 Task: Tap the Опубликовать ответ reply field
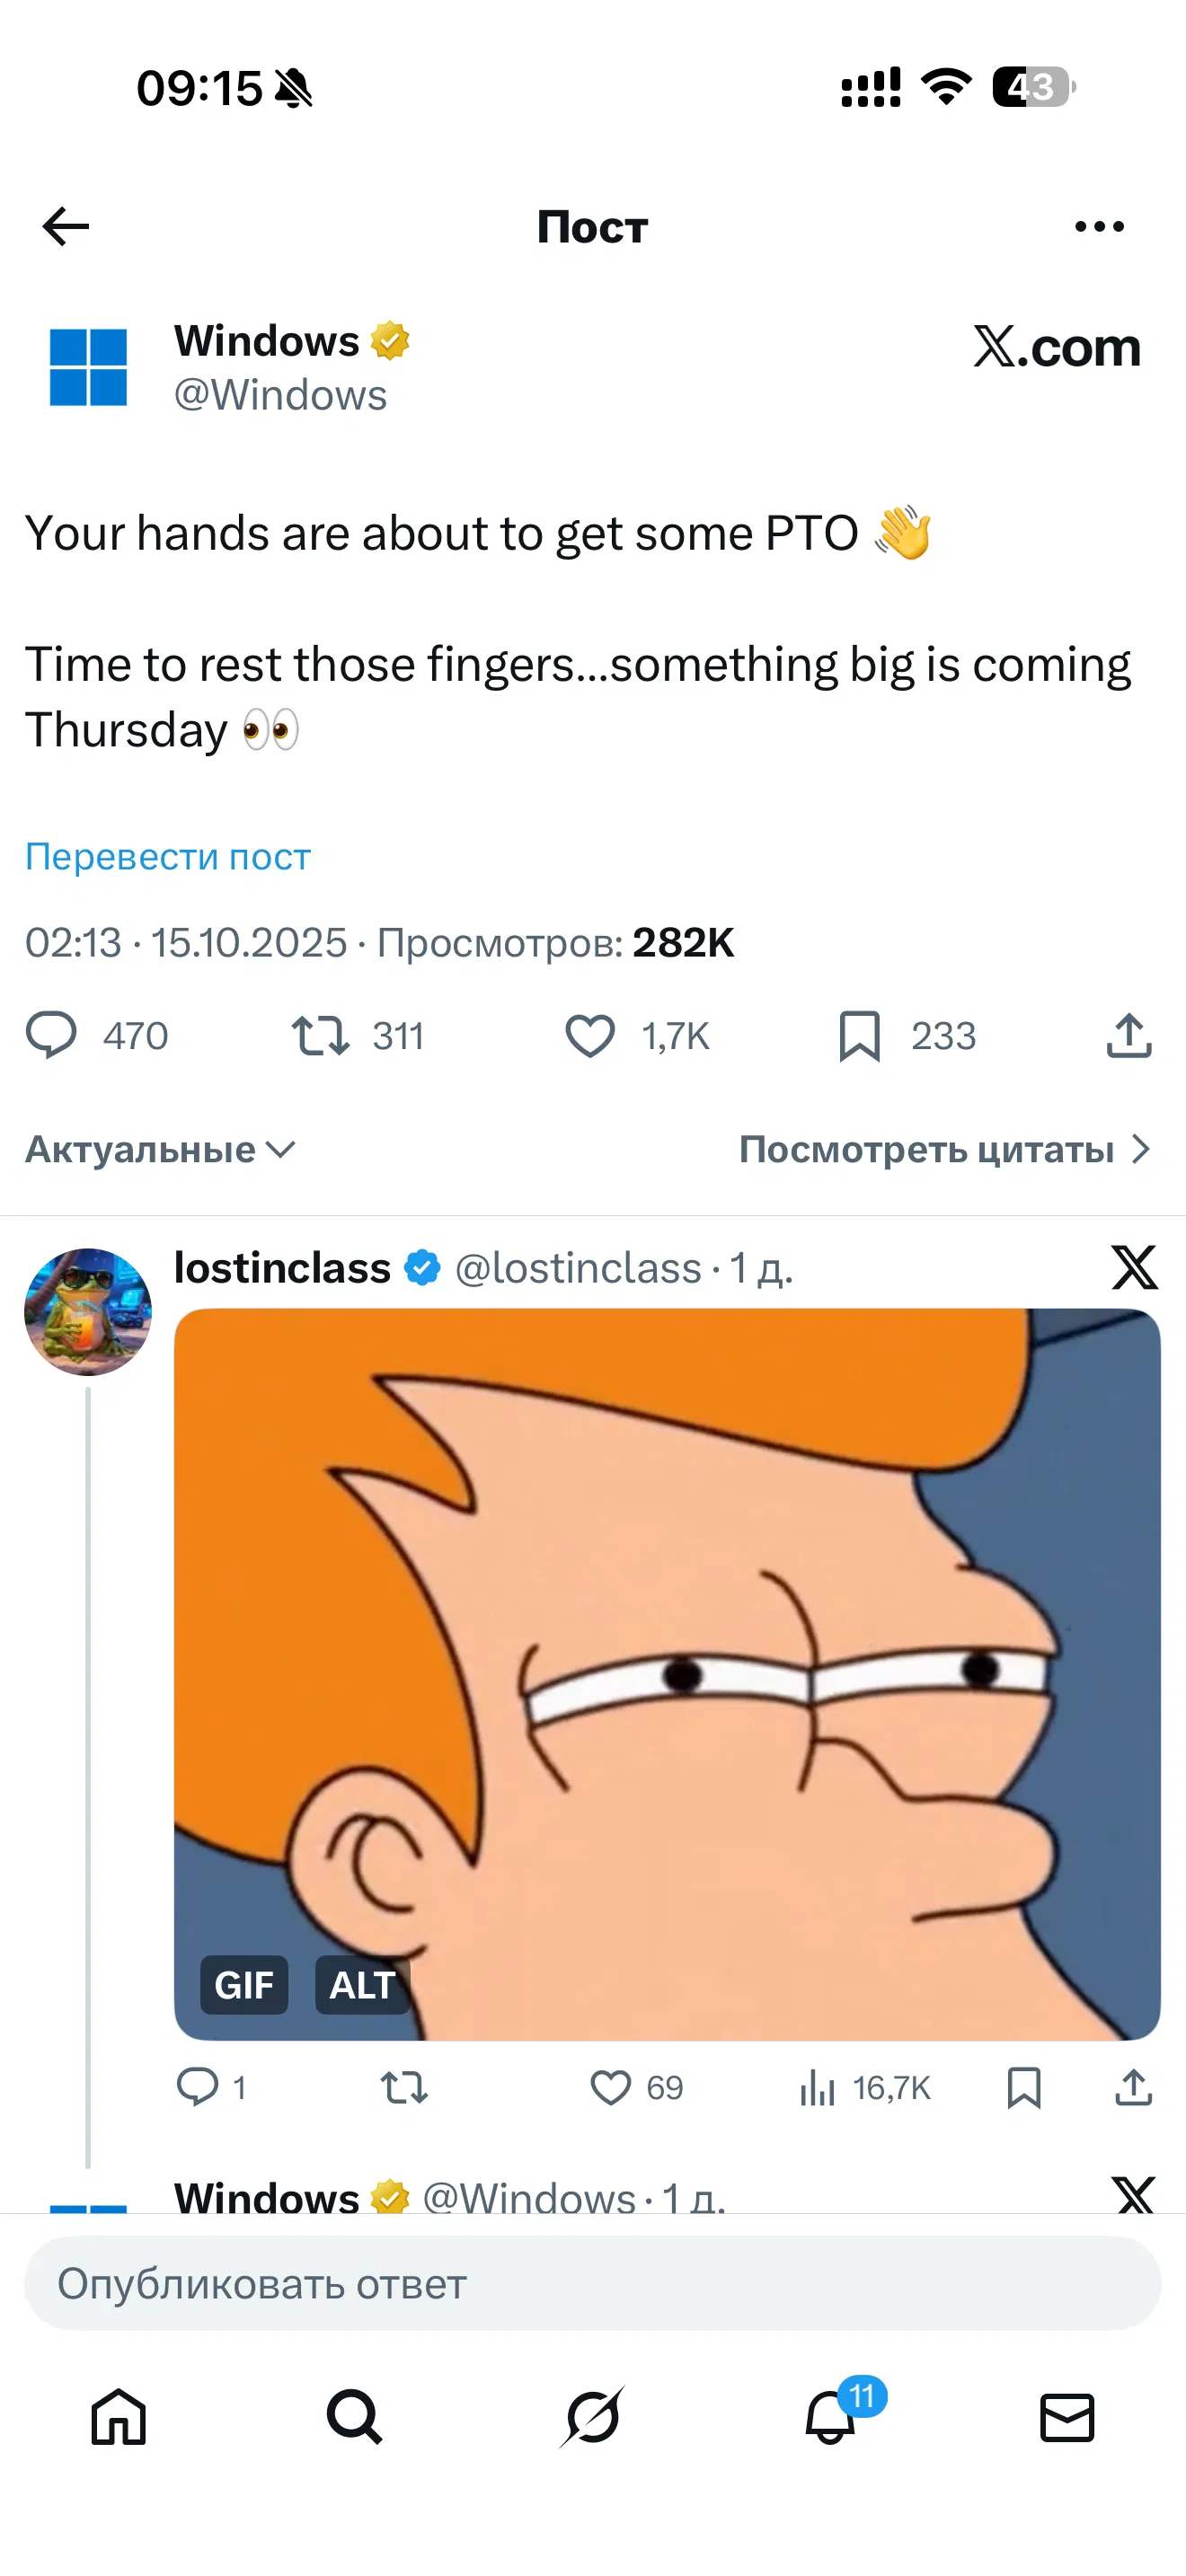point(592,2284)
